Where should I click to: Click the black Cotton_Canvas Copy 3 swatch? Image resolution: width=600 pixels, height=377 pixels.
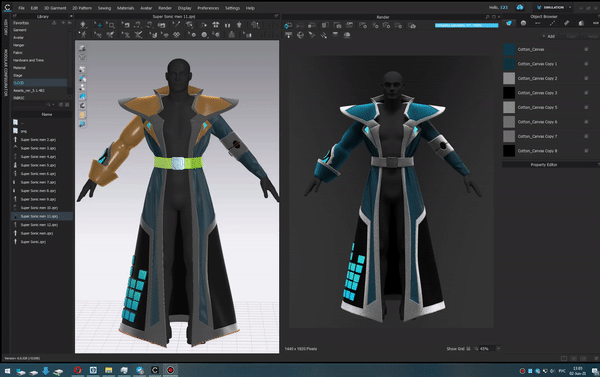(x=509, y=93)
